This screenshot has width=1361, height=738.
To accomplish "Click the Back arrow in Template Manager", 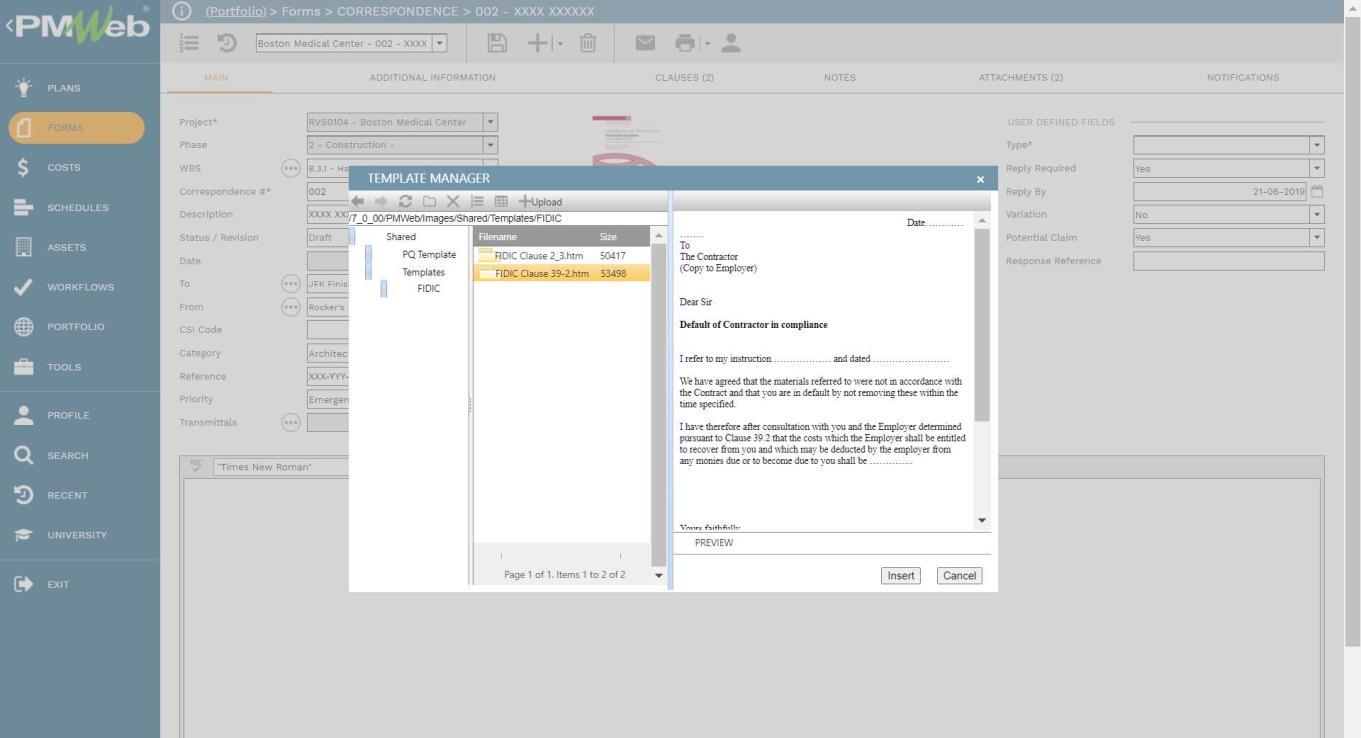I will pyautogui.click(x=358, y=201).
